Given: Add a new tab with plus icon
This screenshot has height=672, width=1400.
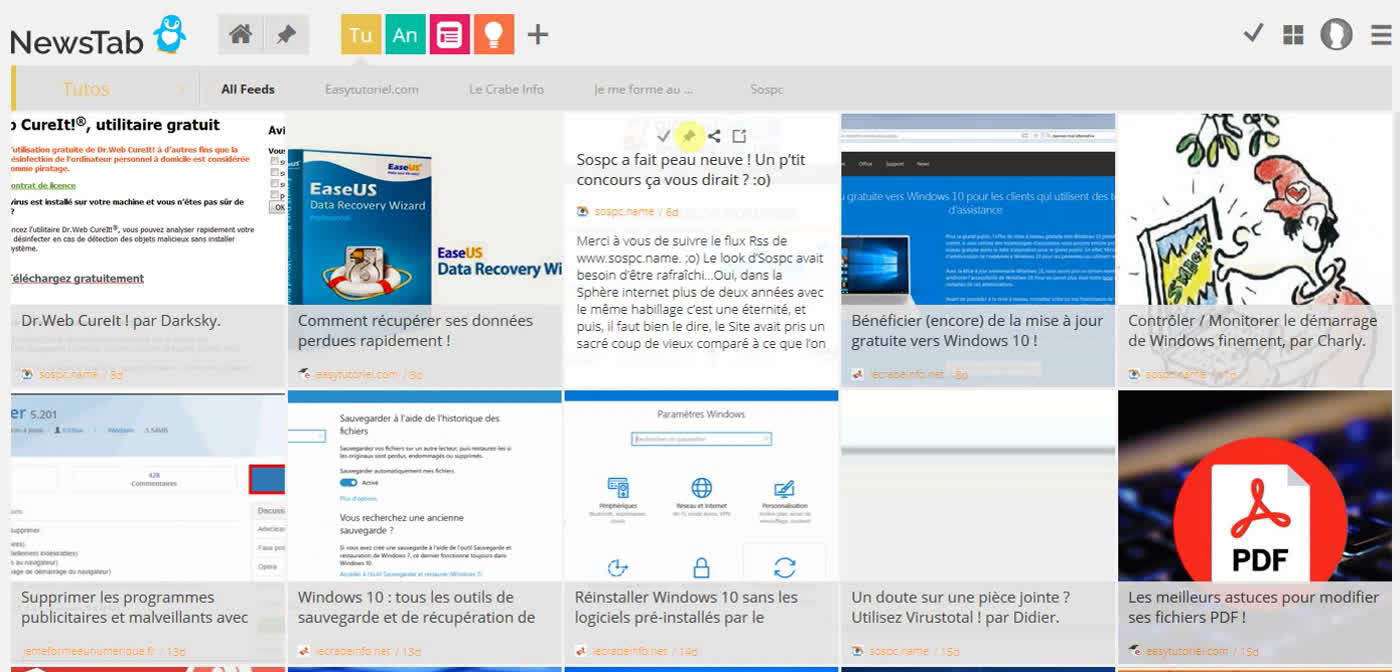Looking at the screenshot, I should coord(538,34).
